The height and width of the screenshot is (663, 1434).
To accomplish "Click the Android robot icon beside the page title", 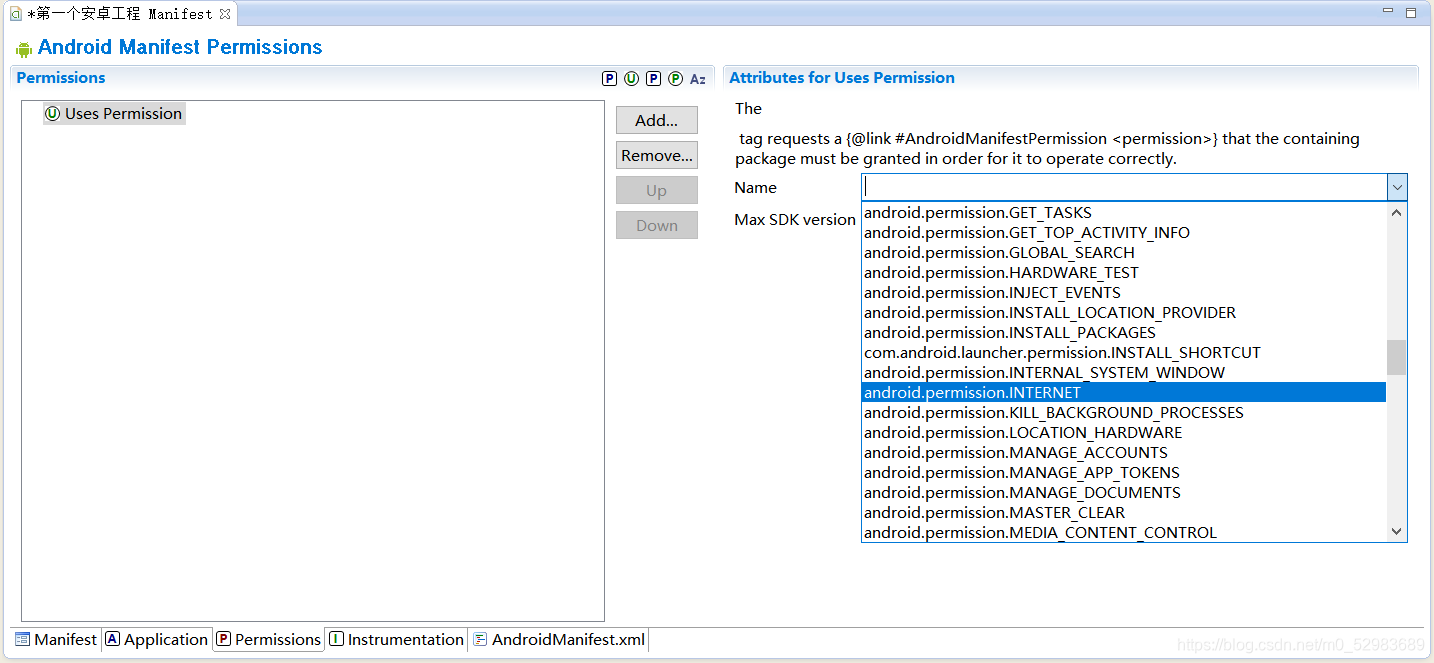I will tap(24, 48).
